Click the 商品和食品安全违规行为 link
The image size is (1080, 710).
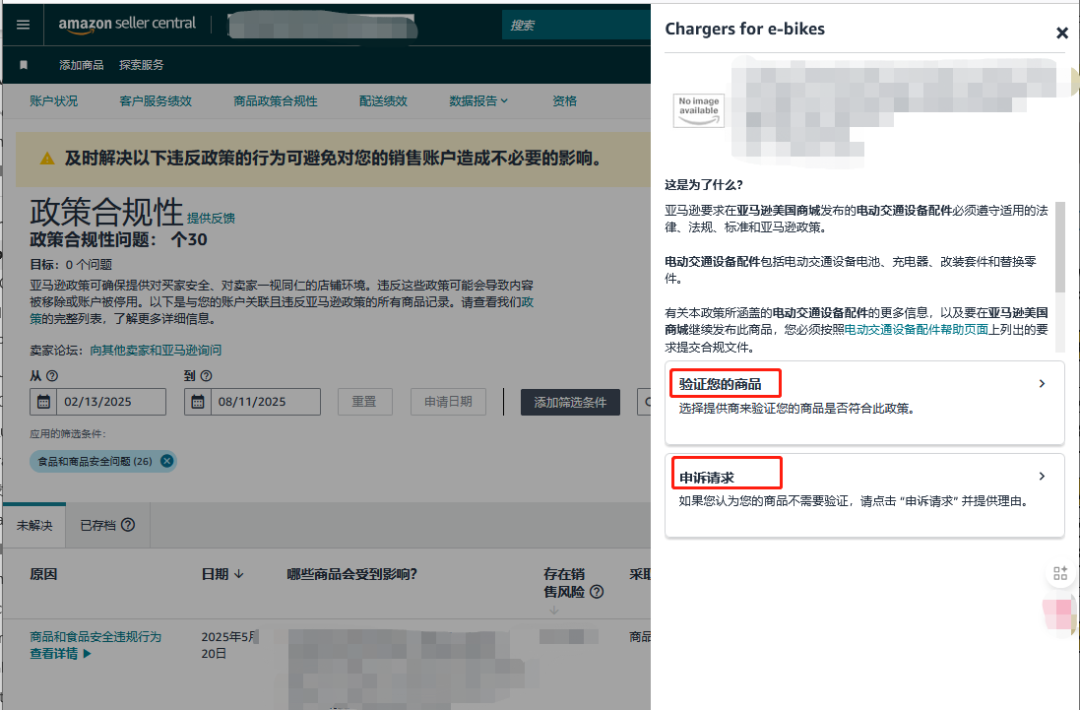[x=95, y=636]
